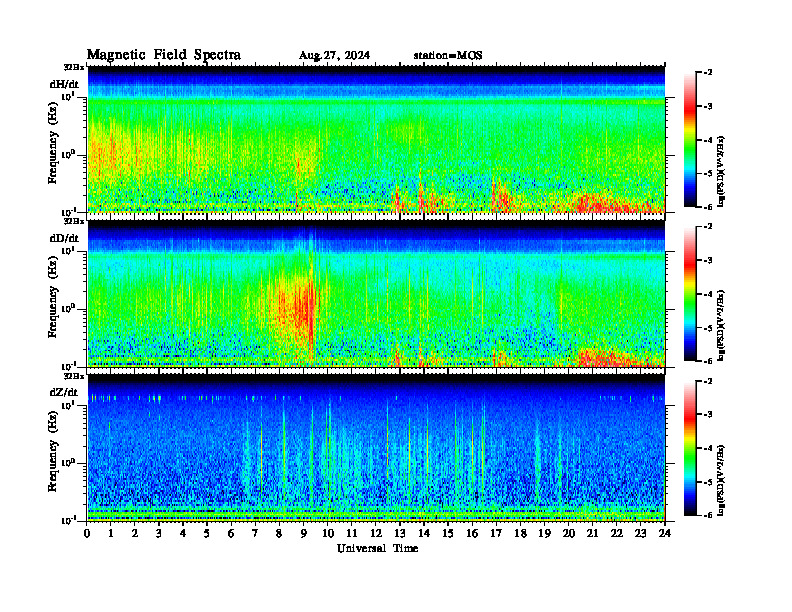792x612 pixels.
Task: Click hour "6" on Universal Time axis
Action: coord(232,533)
